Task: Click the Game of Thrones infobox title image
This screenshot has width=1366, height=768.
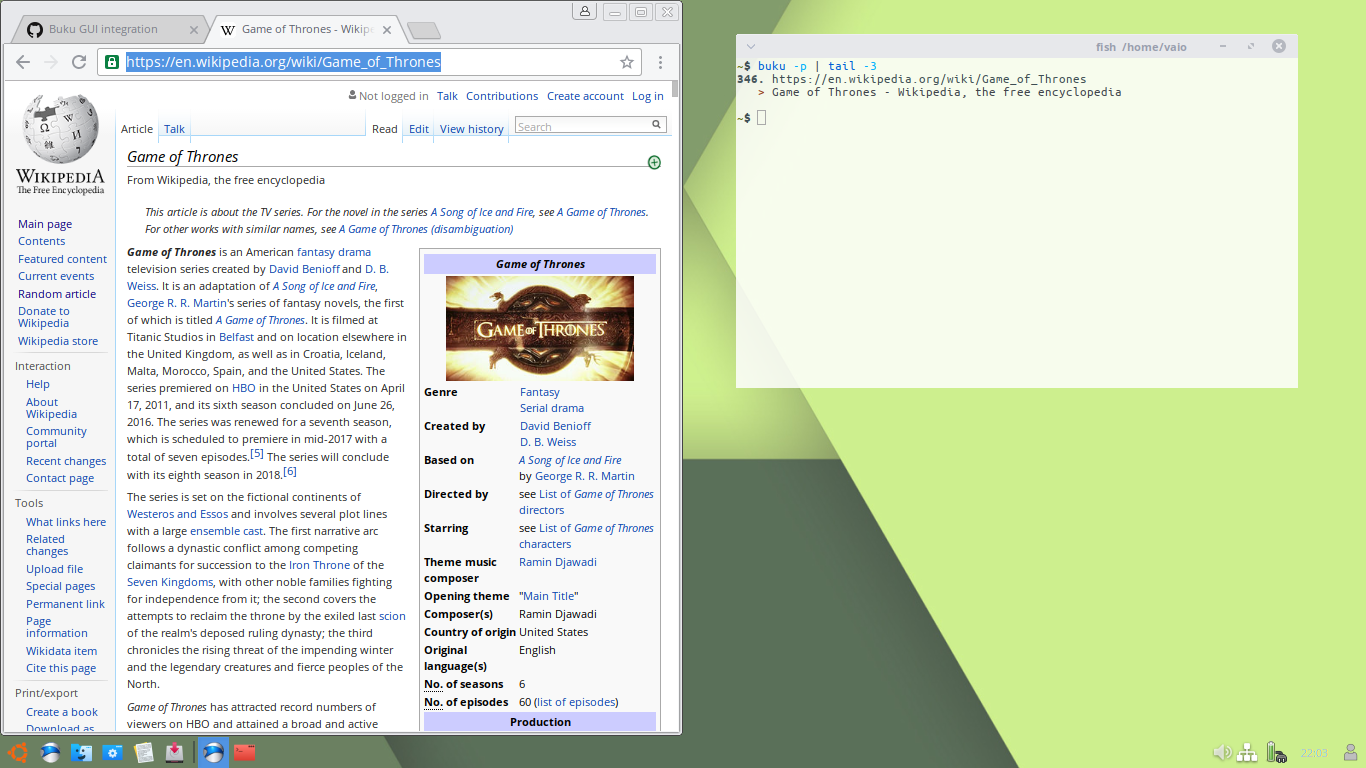Action: coord(540,328)
